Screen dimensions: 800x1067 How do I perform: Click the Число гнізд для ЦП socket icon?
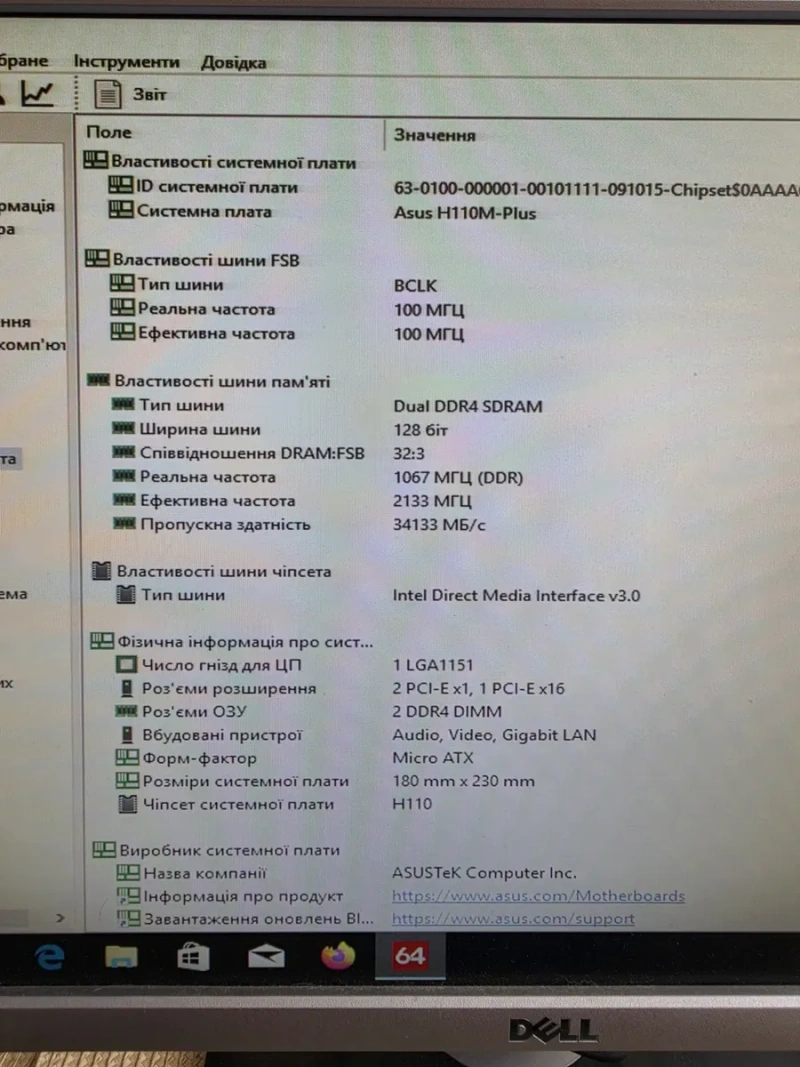tap(127, 664)
